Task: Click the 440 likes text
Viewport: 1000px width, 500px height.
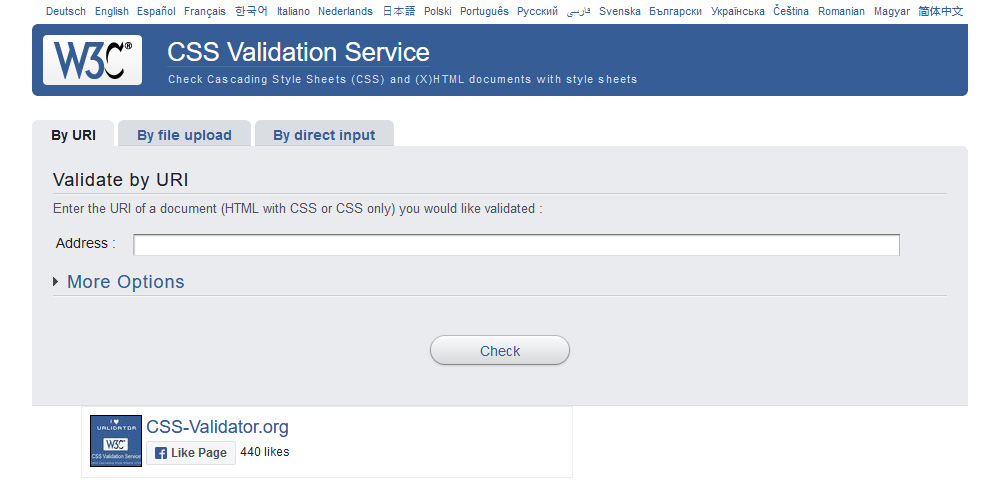Action: 265,452
